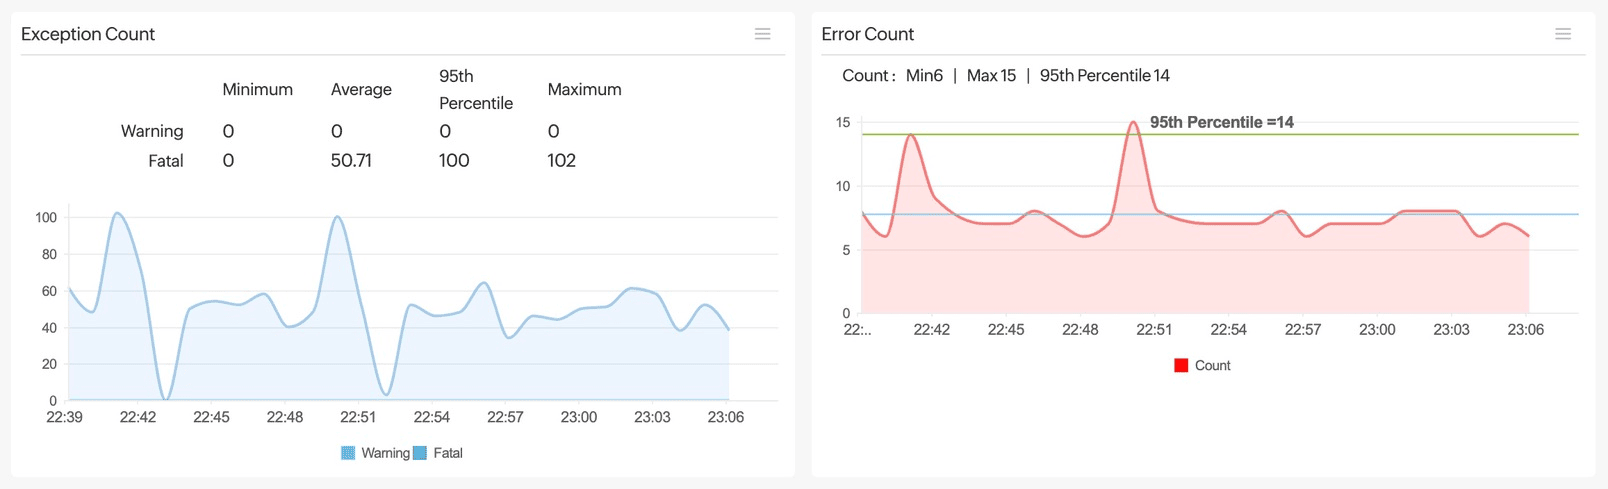
Task: Click the first Error Count peak near 22:41
Action: (911, 135)
